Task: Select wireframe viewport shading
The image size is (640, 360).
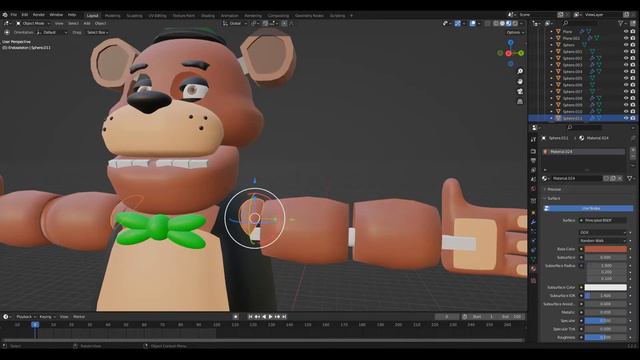Action: click(x=496, y=23)
